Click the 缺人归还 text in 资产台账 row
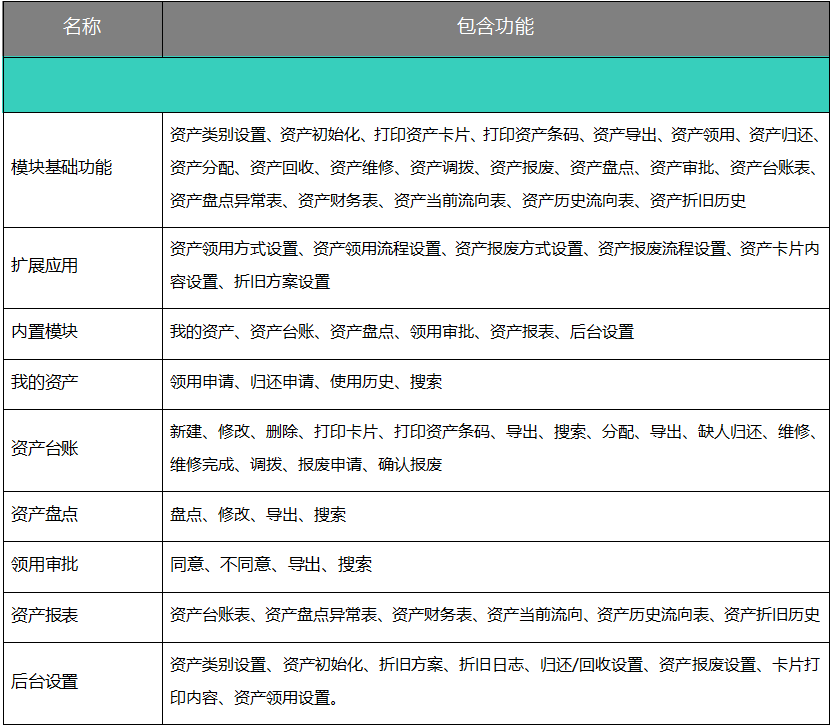 [x=729, y=432]
